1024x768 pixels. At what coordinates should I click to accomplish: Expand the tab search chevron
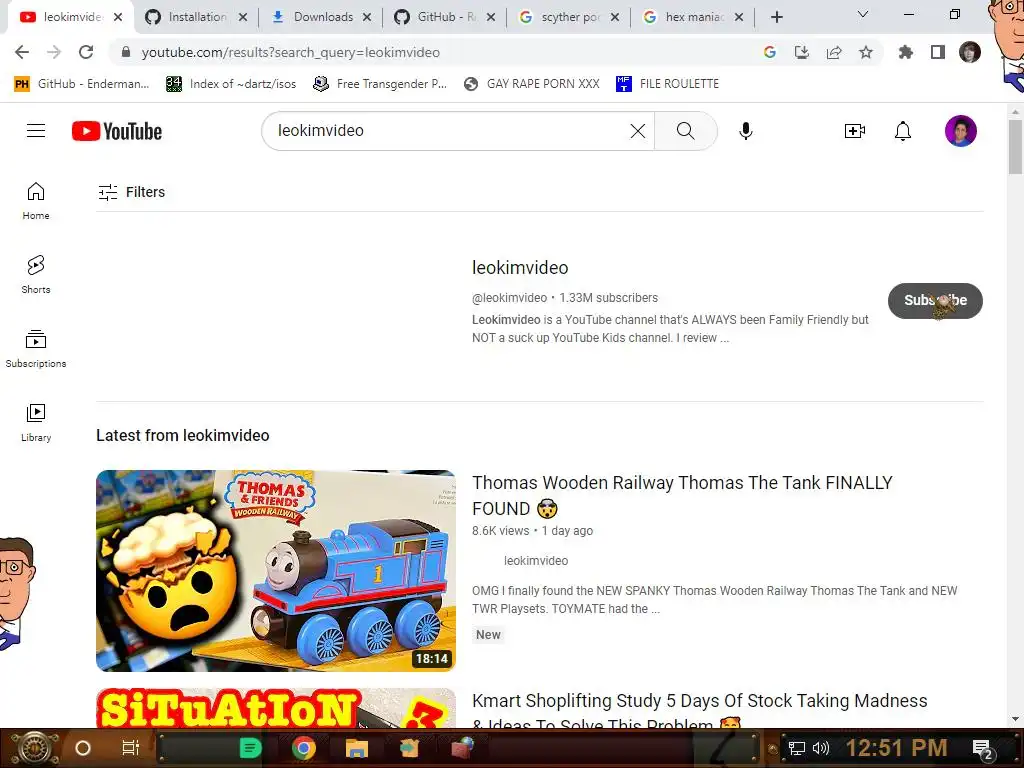[x=863, y=14]
